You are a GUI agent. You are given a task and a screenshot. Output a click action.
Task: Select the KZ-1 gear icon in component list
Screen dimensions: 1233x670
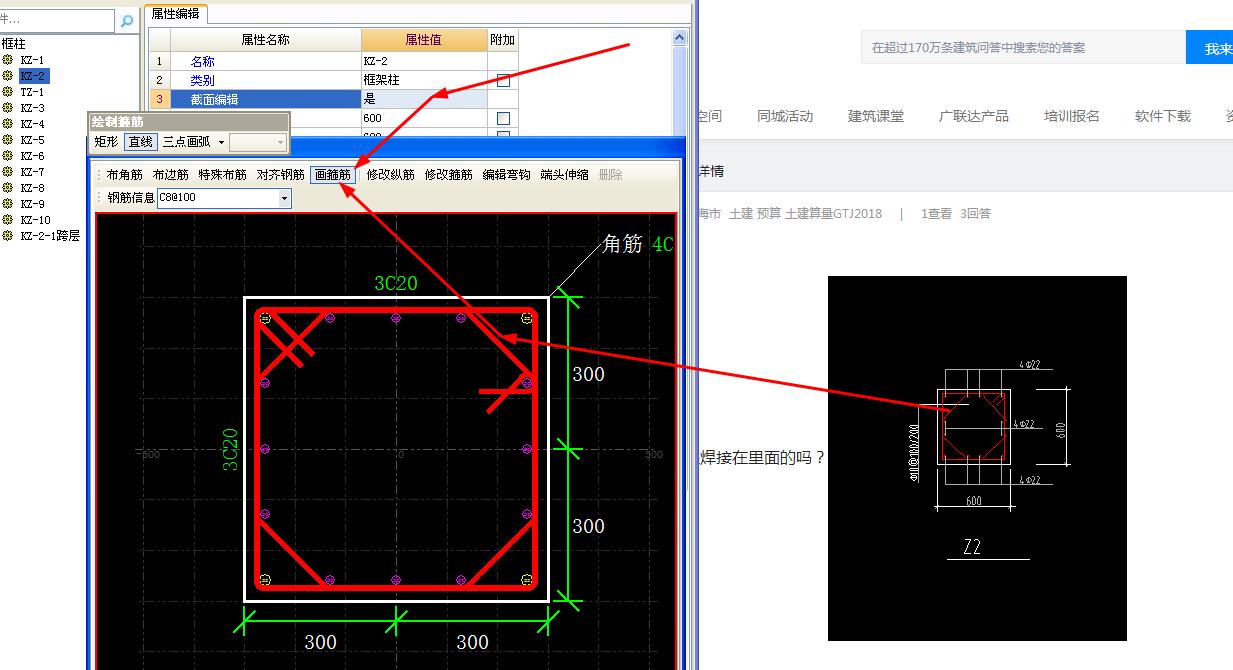(8, 60)
